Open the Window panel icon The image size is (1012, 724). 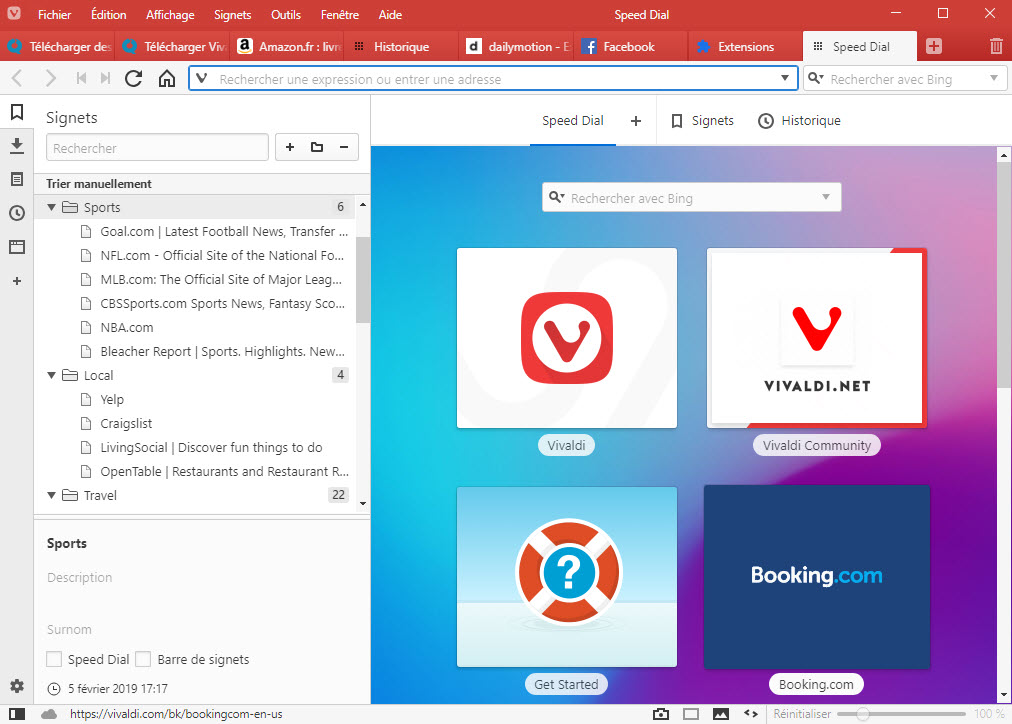[x=17, y=246]
